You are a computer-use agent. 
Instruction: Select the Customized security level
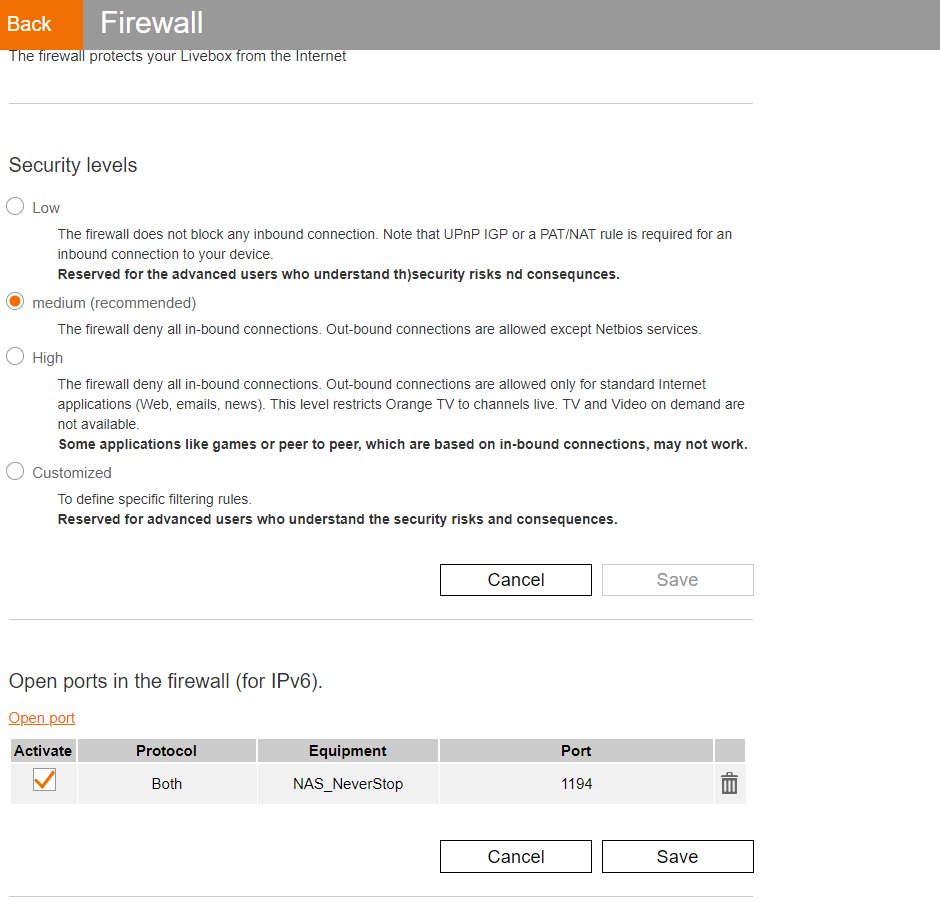pos(15,472)
